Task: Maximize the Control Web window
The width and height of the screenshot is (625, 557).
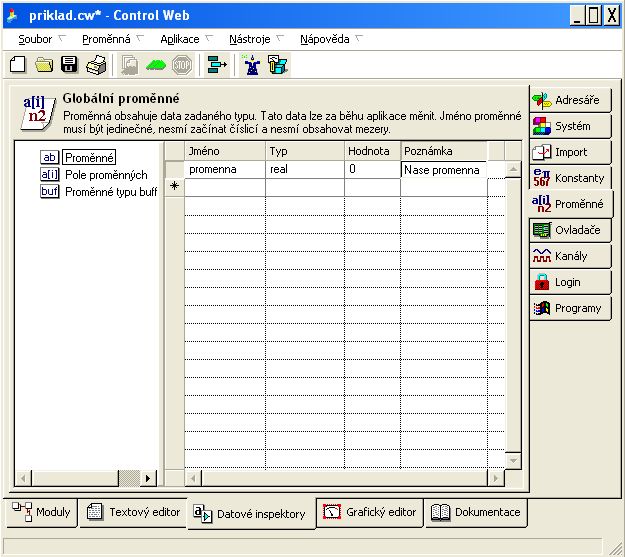Action: tap(594, 16)
